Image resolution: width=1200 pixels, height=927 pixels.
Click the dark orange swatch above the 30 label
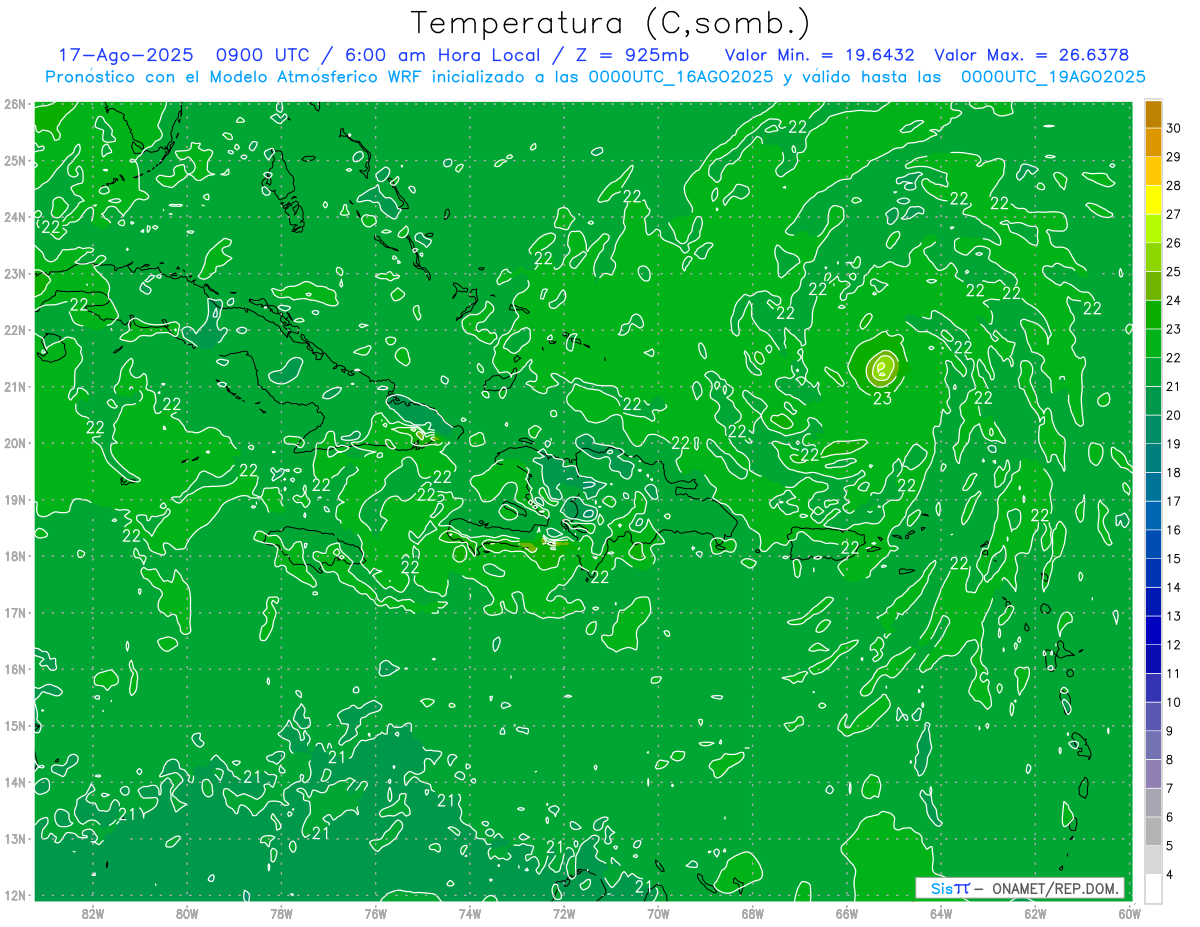tap(1153, 114)
